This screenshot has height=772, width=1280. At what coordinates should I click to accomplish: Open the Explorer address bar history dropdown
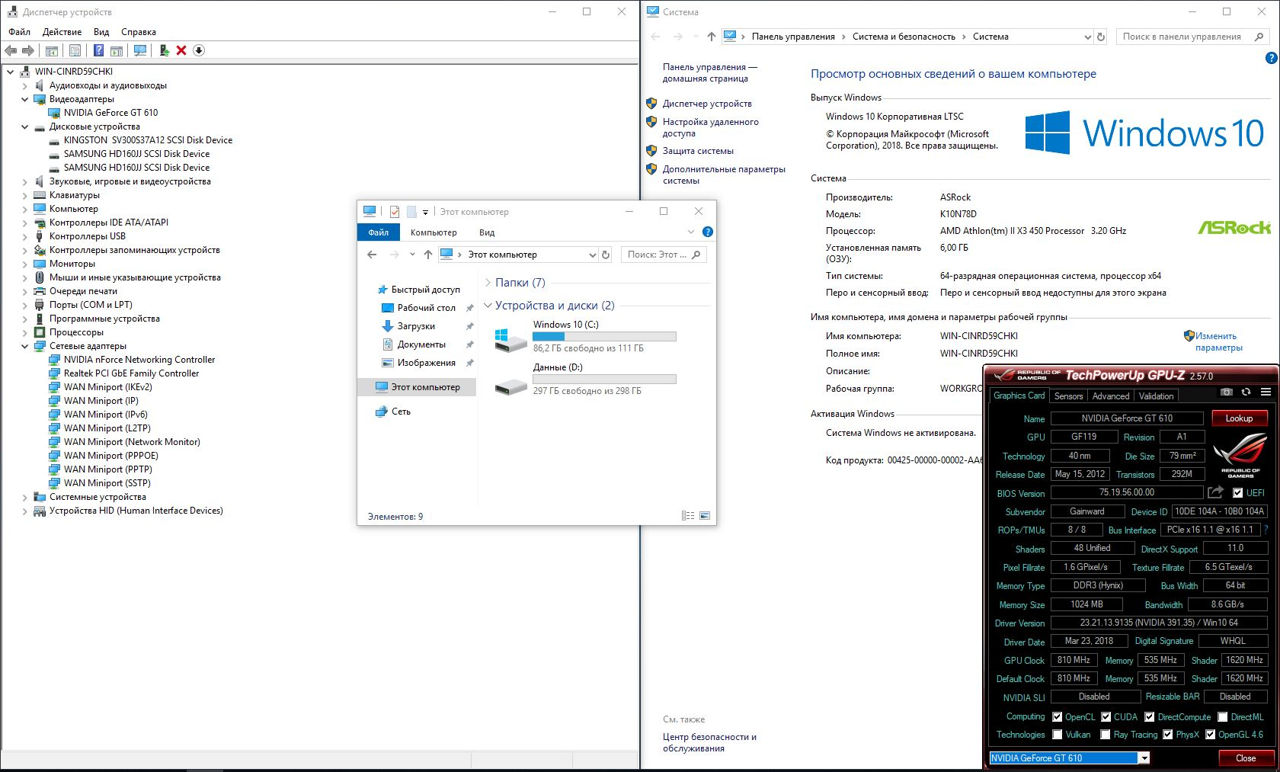coord(592,254)
